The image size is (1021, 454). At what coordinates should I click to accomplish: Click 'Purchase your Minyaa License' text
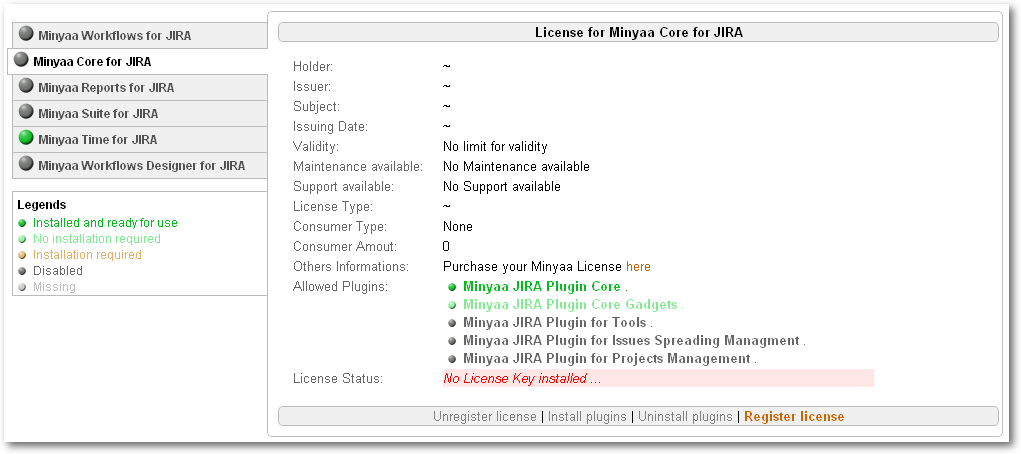(533, 266)
